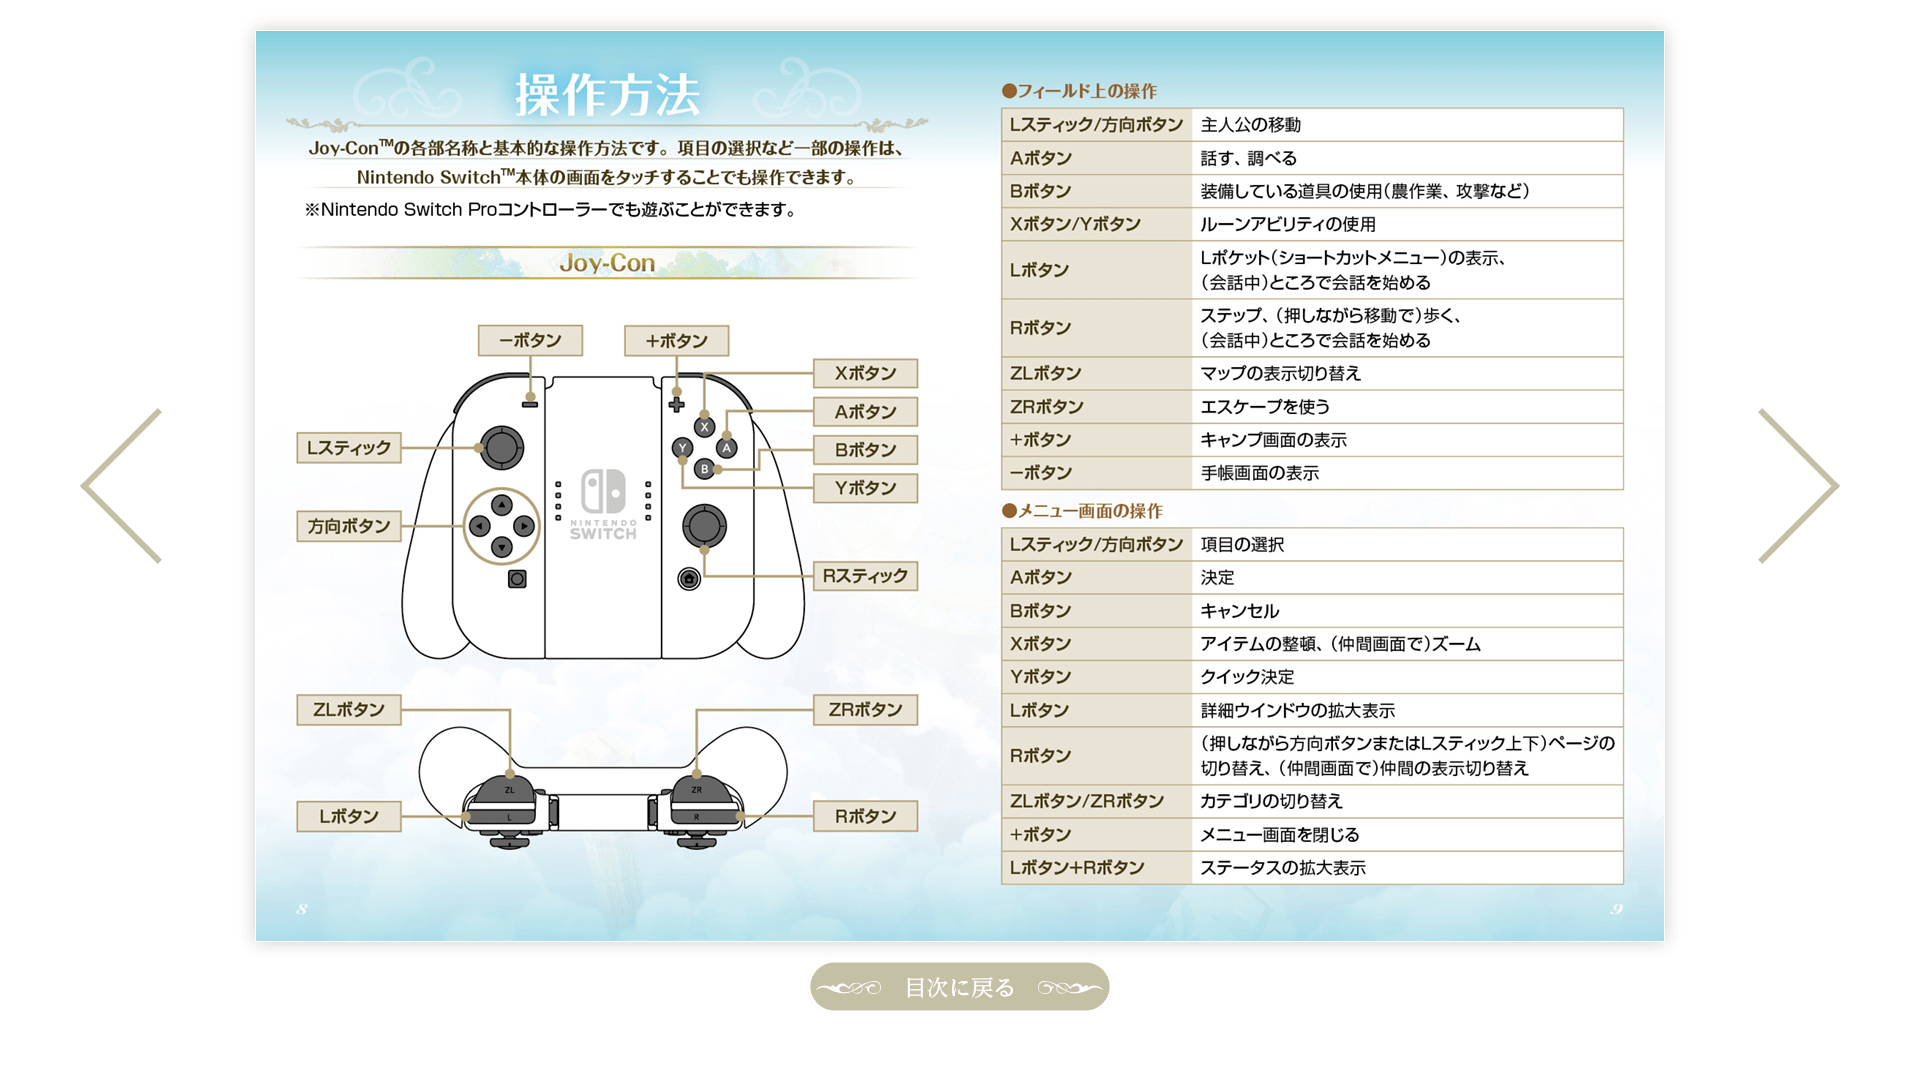Click the 詳細ウインドウの拡大表示 cell
Image resolution: width=1920 pixels, height=1080 pixels.
[1407, 710]
